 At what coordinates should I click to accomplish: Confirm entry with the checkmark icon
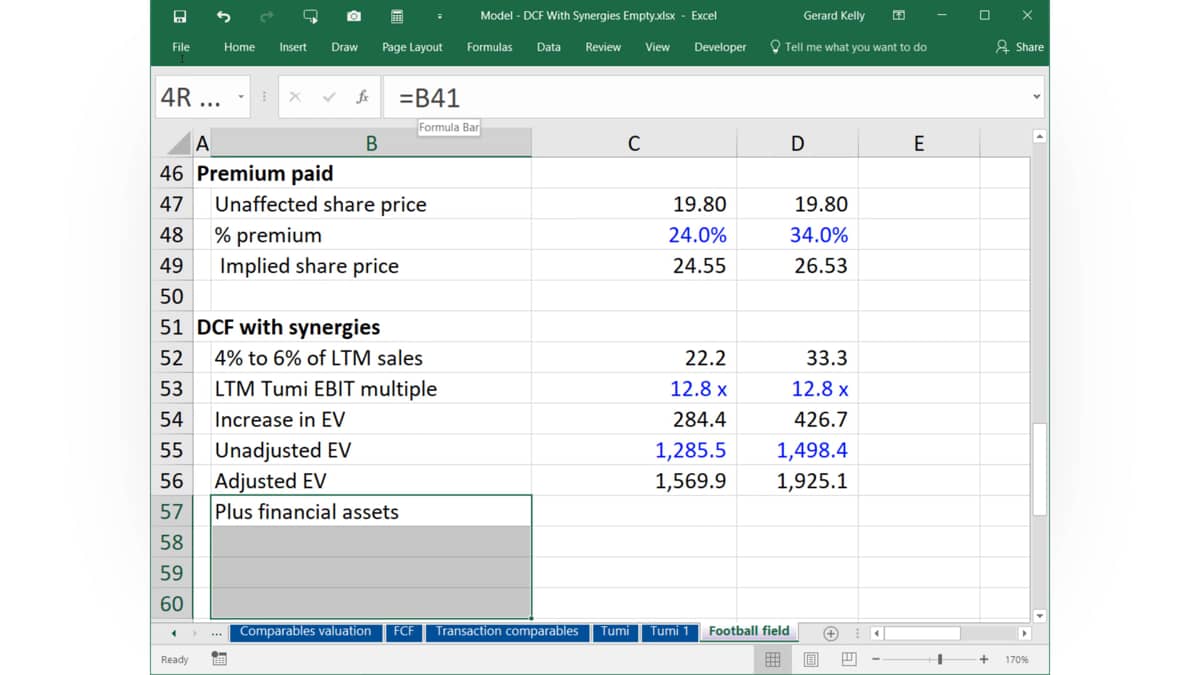[x=329, y=97]
